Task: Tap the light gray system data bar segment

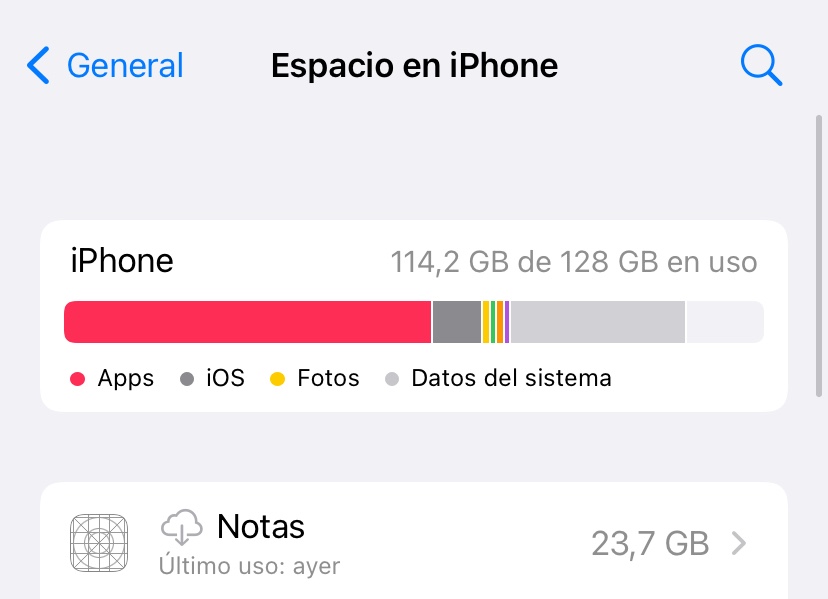Action: tap(598, 322)
